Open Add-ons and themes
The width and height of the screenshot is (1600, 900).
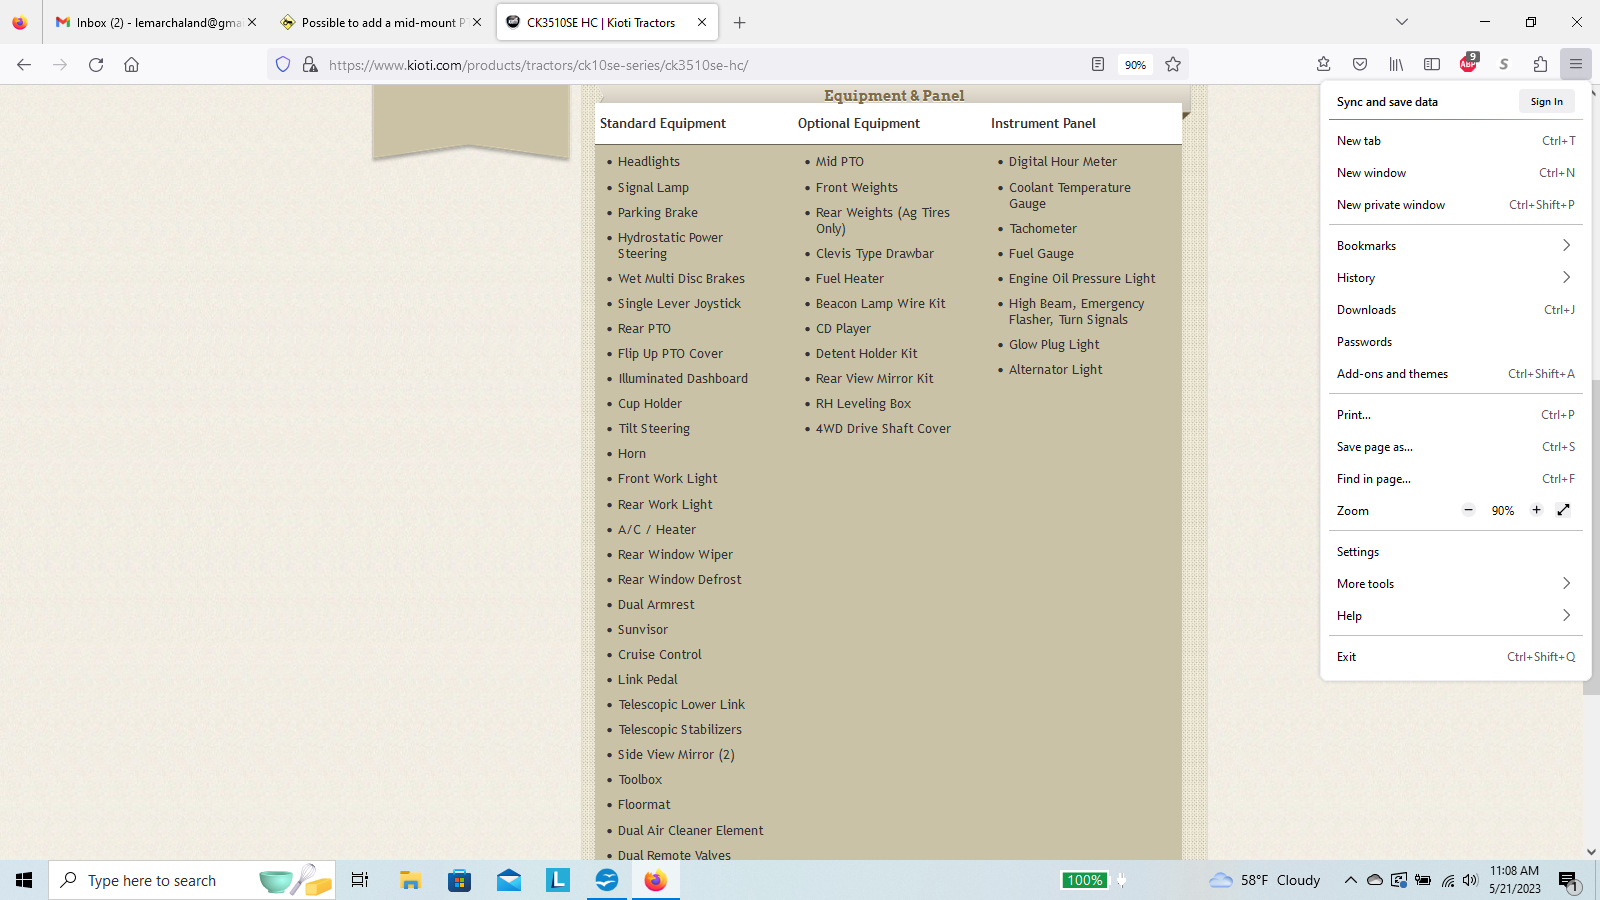pyautogui.click(x=1456, y=374)
